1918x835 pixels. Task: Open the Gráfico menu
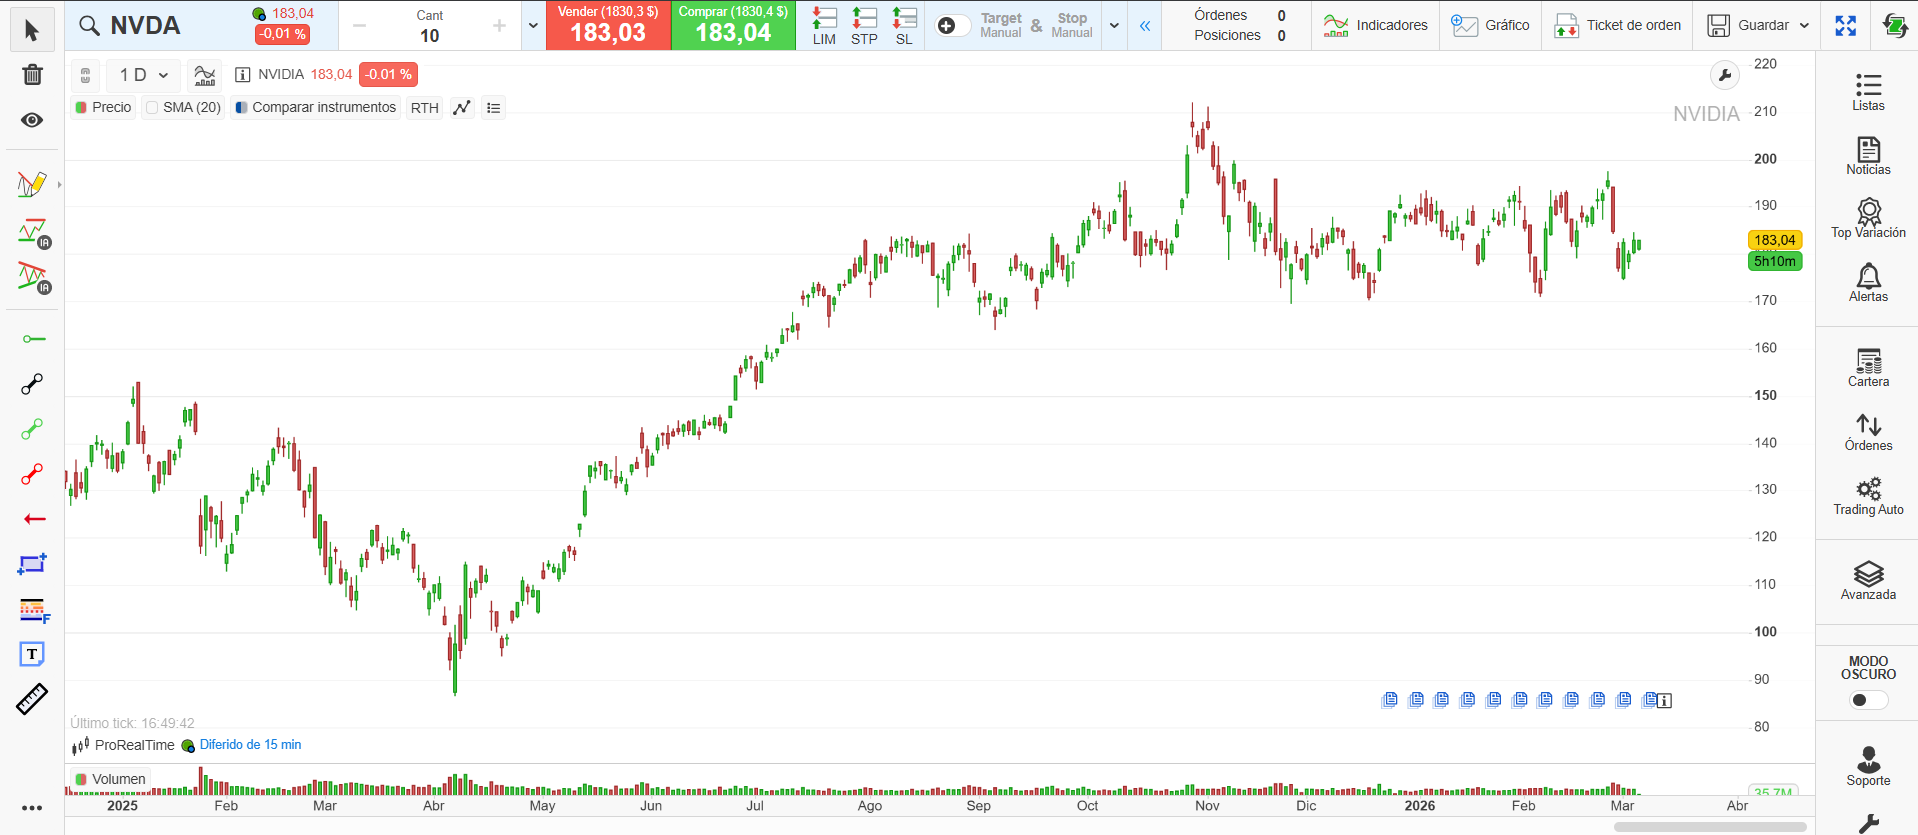pyautogui.click(x=1490, y=26)
